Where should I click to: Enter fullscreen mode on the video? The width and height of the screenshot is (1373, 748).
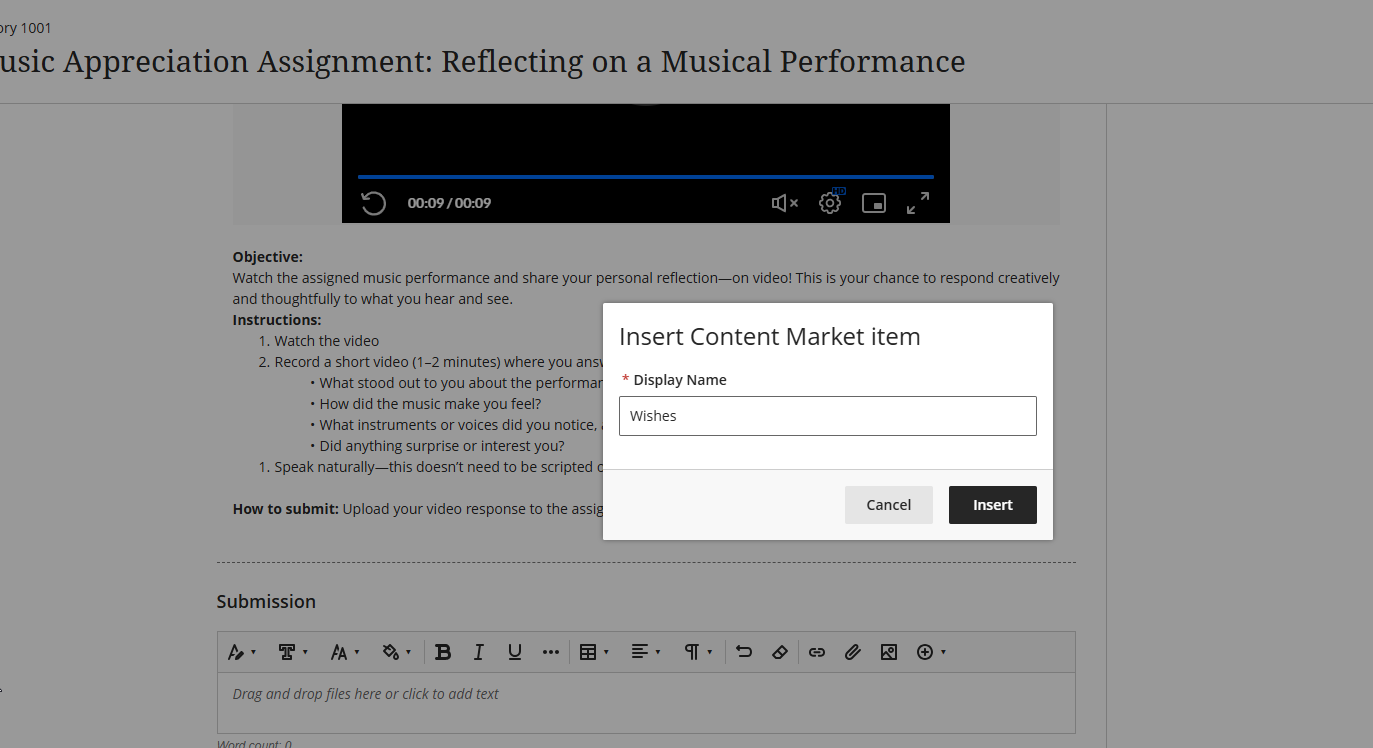[x=918, y=203]
